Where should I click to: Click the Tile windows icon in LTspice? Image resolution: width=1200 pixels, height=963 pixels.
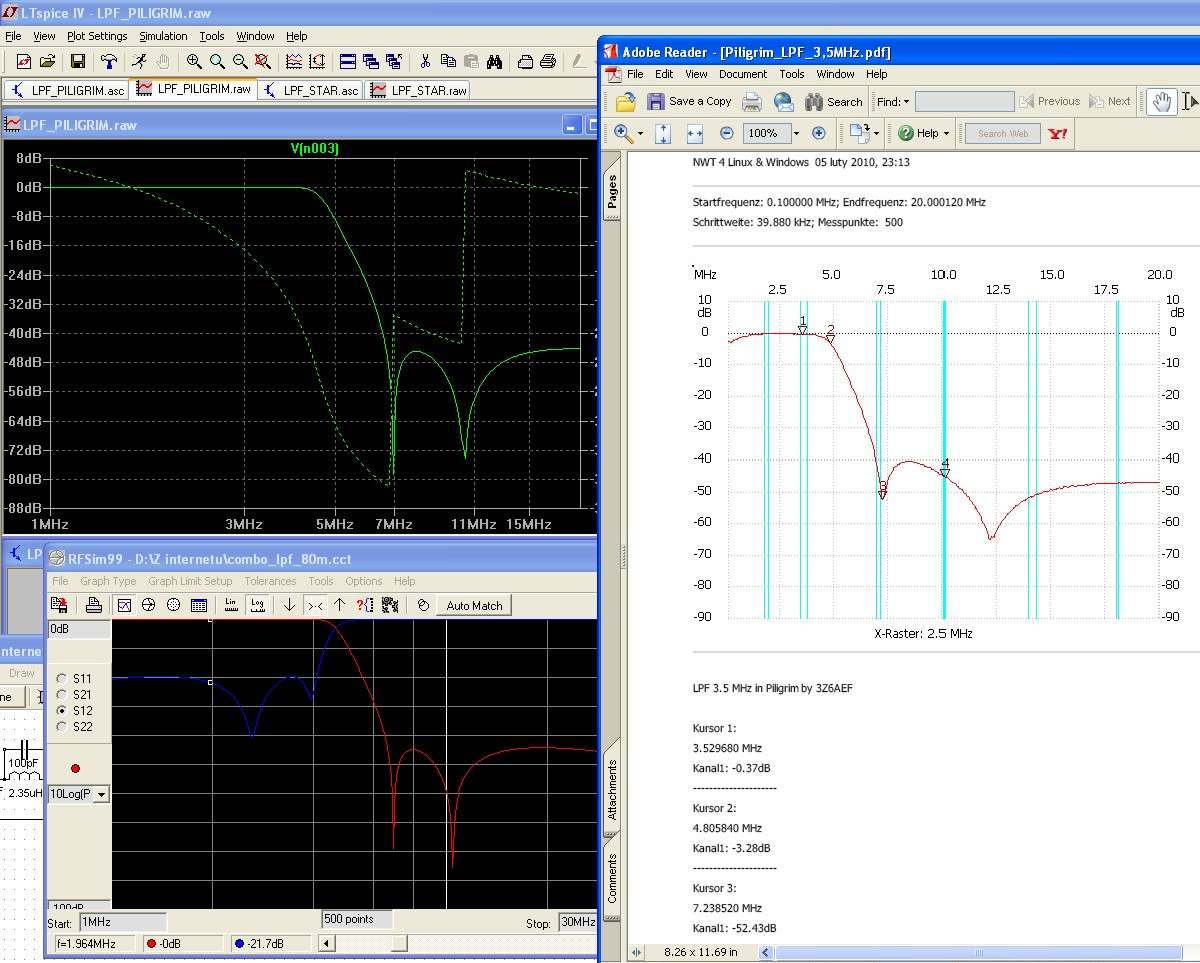pos(347,62)
